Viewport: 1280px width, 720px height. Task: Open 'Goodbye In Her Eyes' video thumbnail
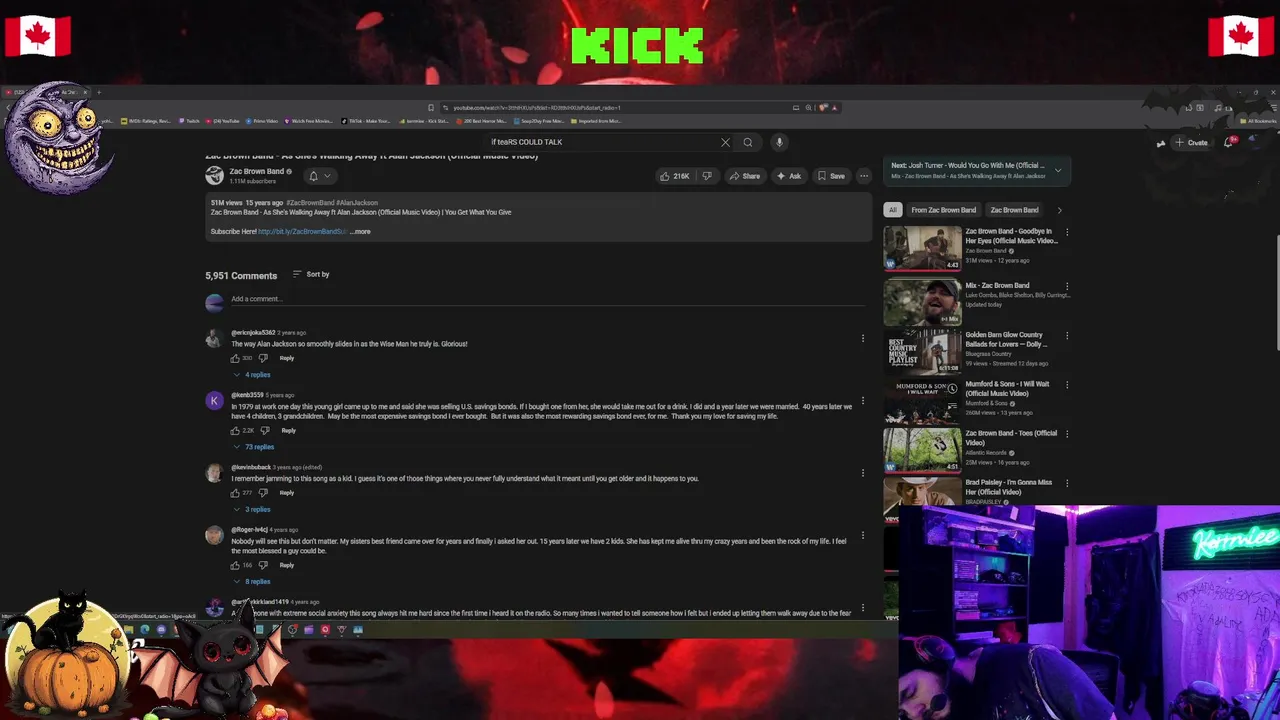tap(922, 248)
